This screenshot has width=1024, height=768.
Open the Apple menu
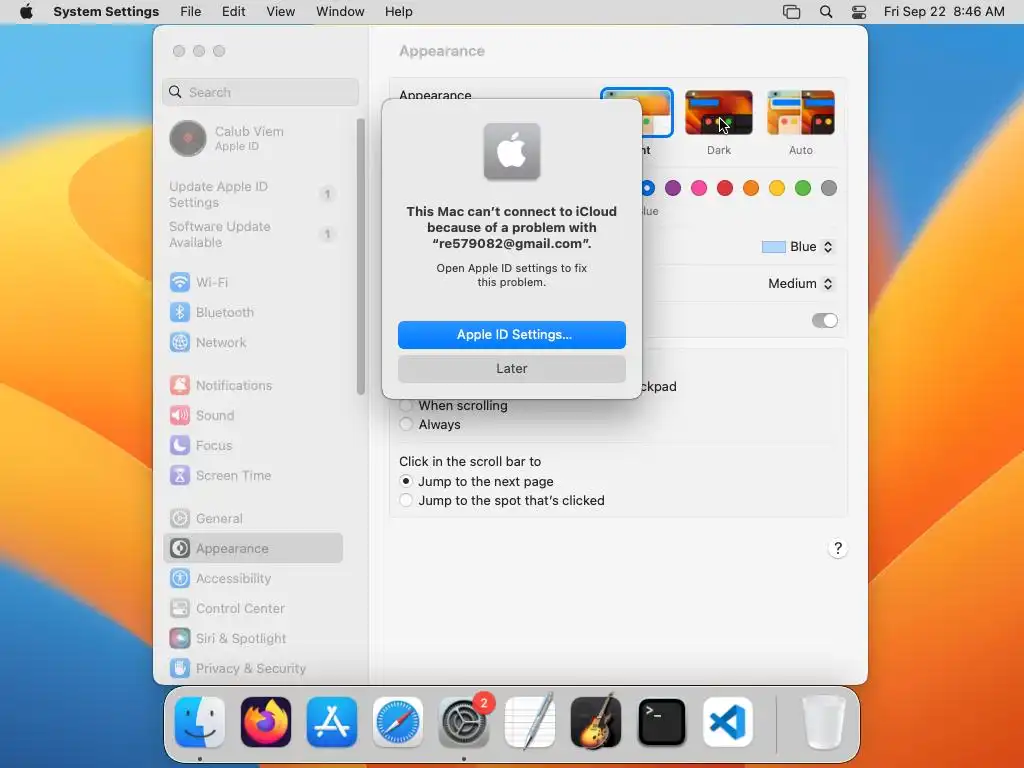tap(26, 11)
